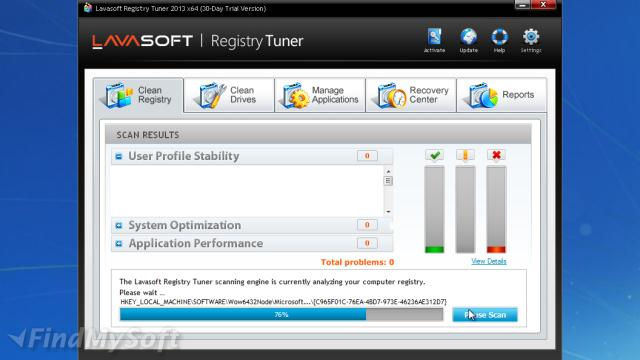Image resolution: width=640 pixels, height=360 pixels.
Task: Click the scan progress bar at 76%
Action: 281,314
